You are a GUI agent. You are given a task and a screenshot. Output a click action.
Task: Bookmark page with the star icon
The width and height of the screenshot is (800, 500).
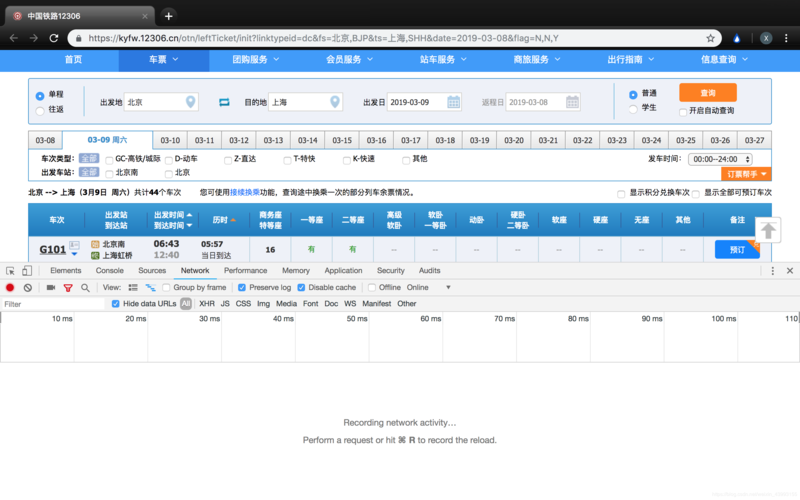click(x=710, y=38)
